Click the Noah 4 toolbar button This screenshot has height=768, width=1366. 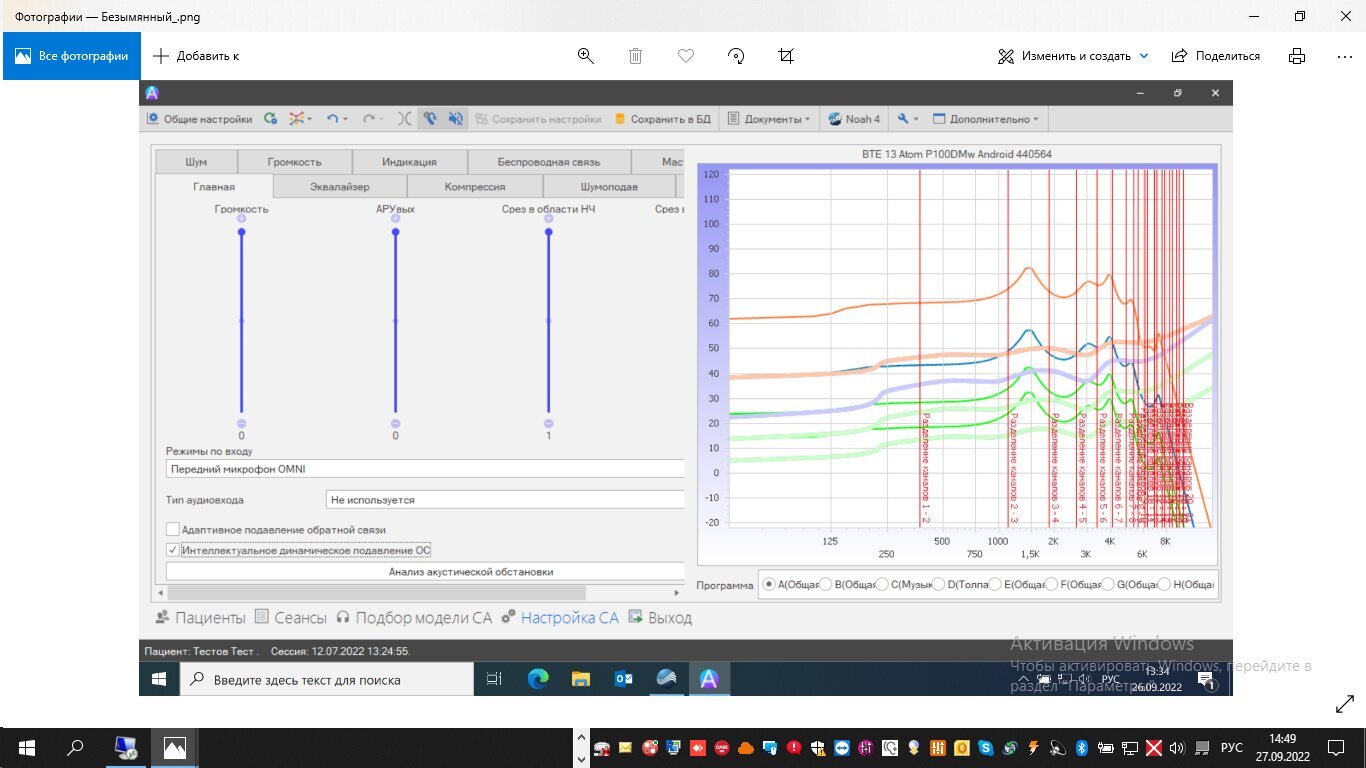[x=854, y=119]
